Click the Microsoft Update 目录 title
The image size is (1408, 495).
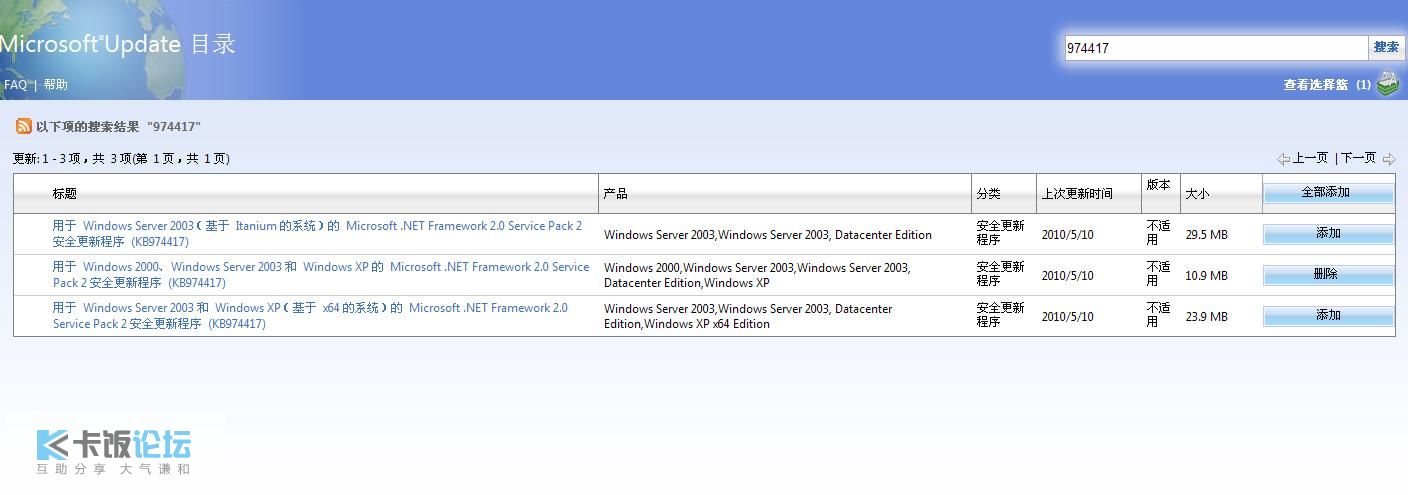tap(118, 45)
